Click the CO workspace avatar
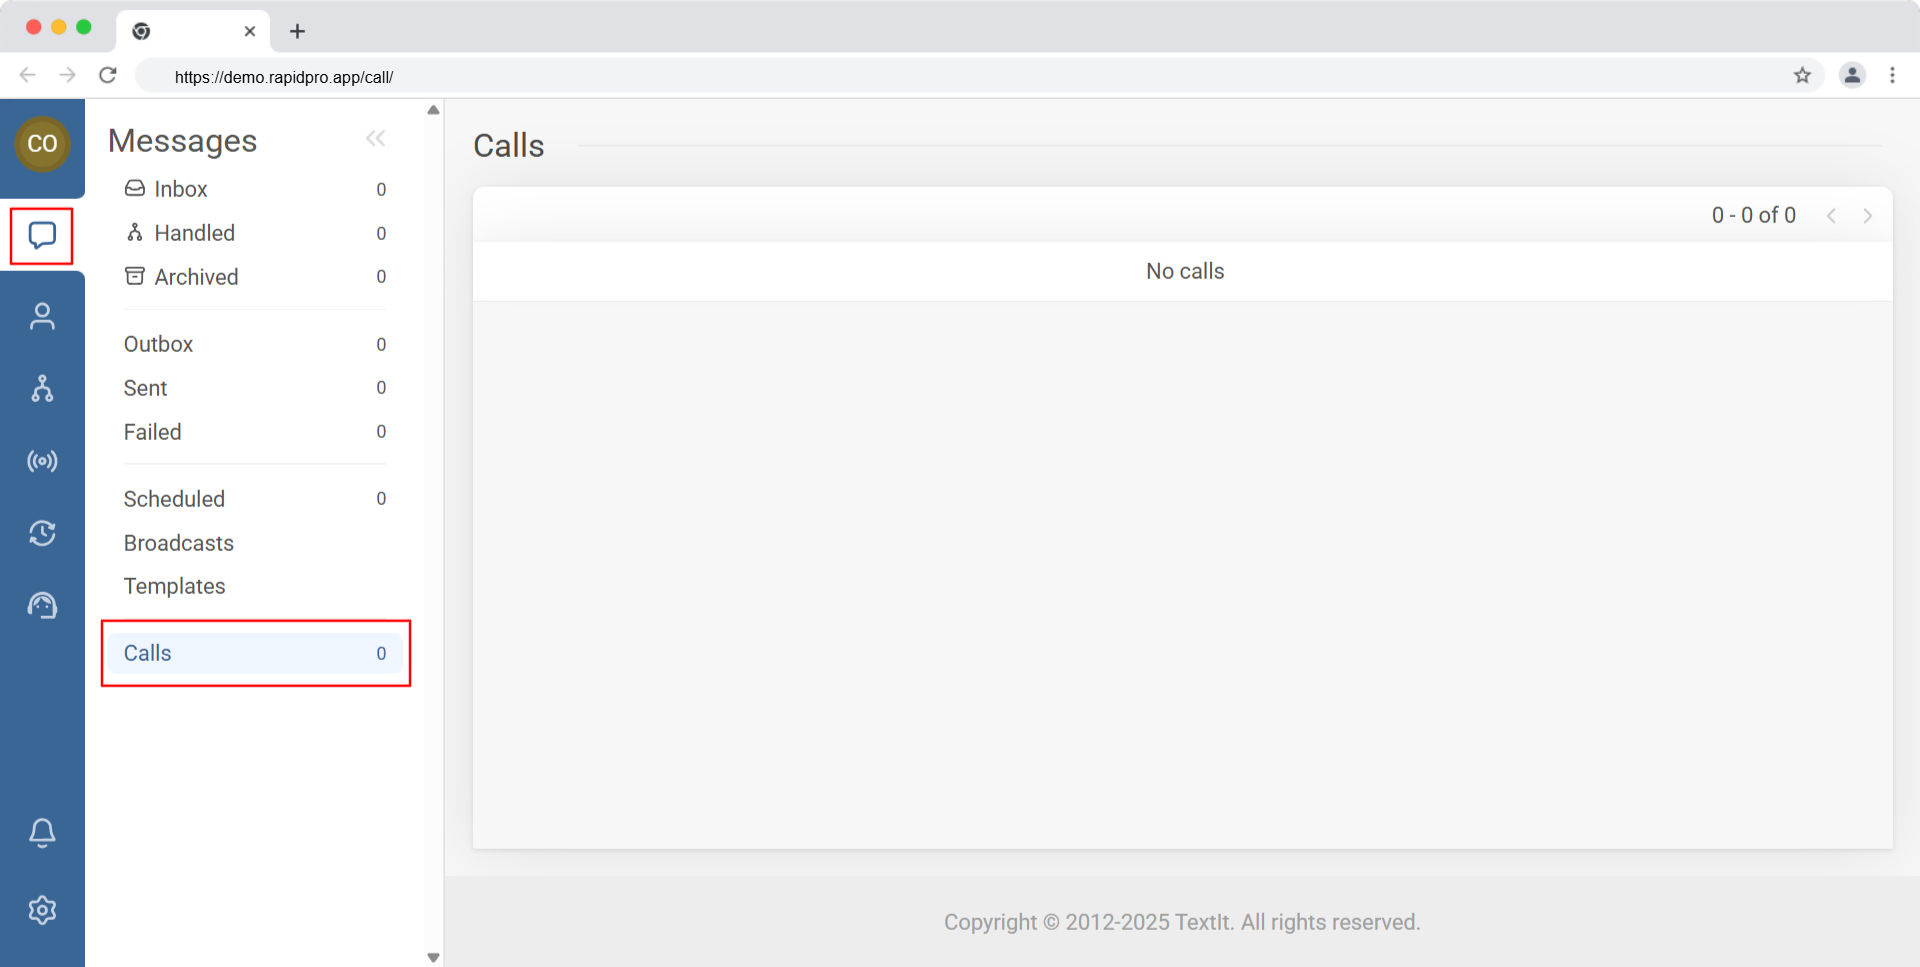This screenshot has height=967, width=1920. coord(42,144)
